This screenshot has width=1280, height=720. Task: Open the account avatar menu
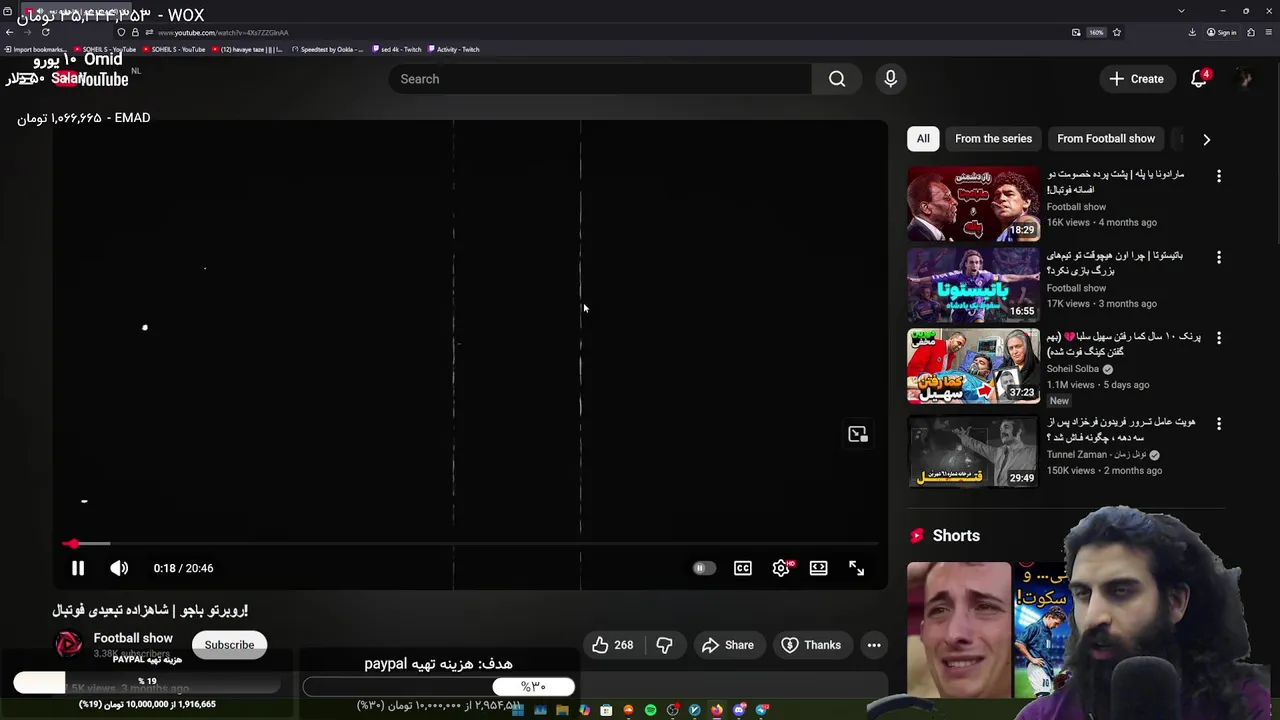(x=1245, y=79)
